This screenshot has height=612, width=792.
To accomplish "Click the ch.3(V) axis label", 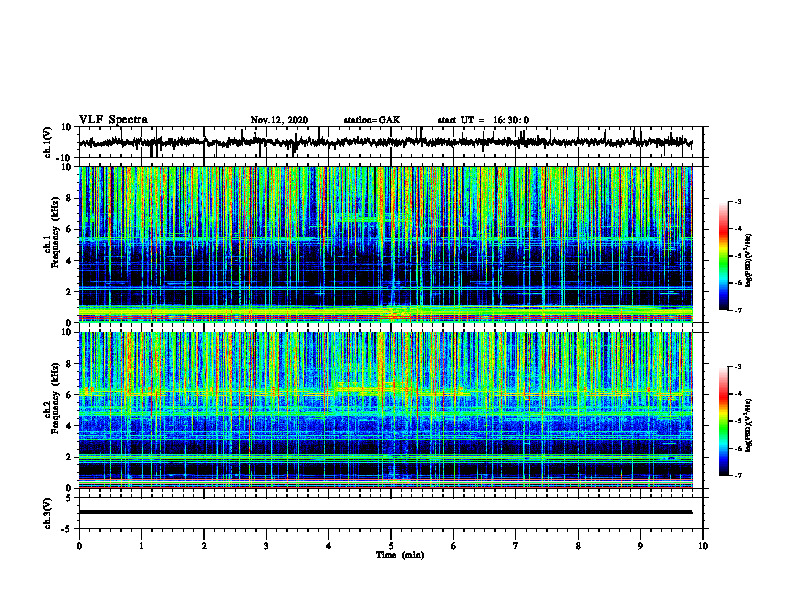I will 48,513.
